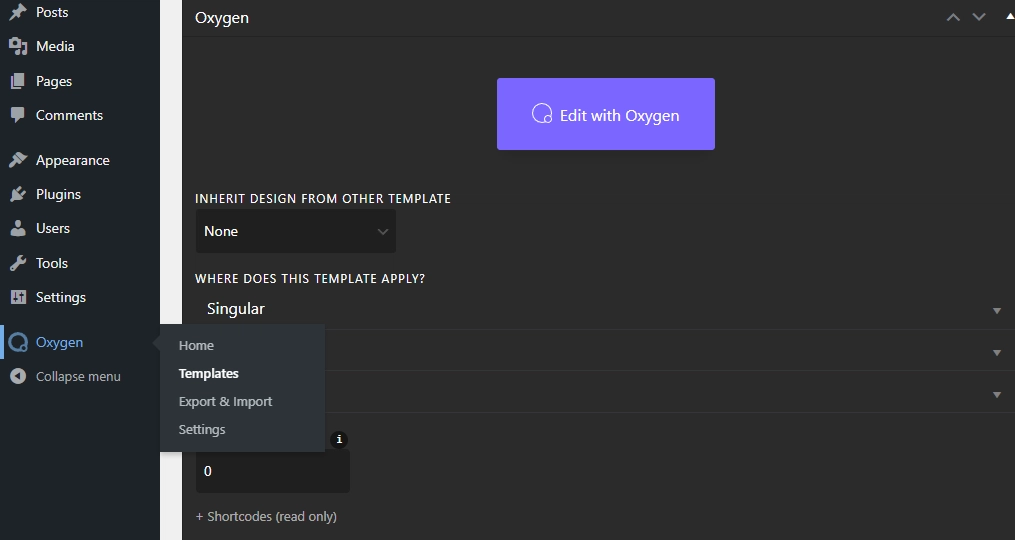The image size is (1015, 540).
Task: Toggle the Oxygen panel with the triangle
Action: [1010, 17]
